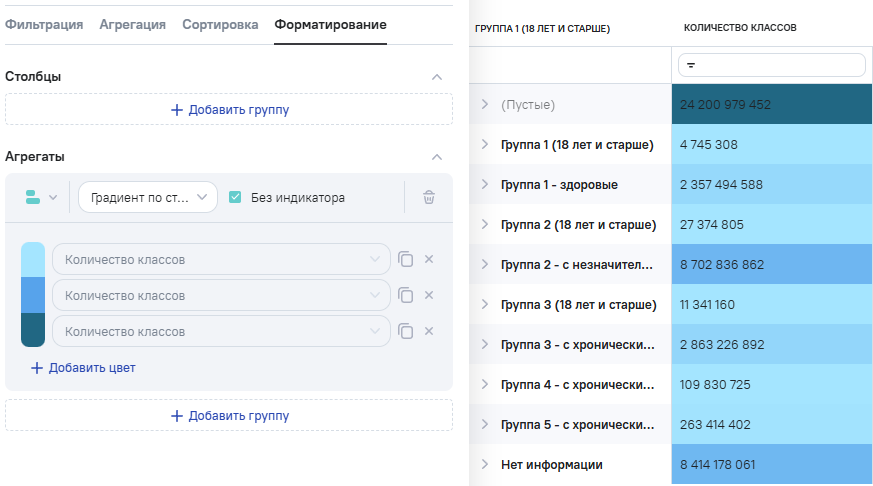This screenshot has height=486, width=873.
Task: Click 'Добавить группу' under Столбцы
Action: coord(229,110)
